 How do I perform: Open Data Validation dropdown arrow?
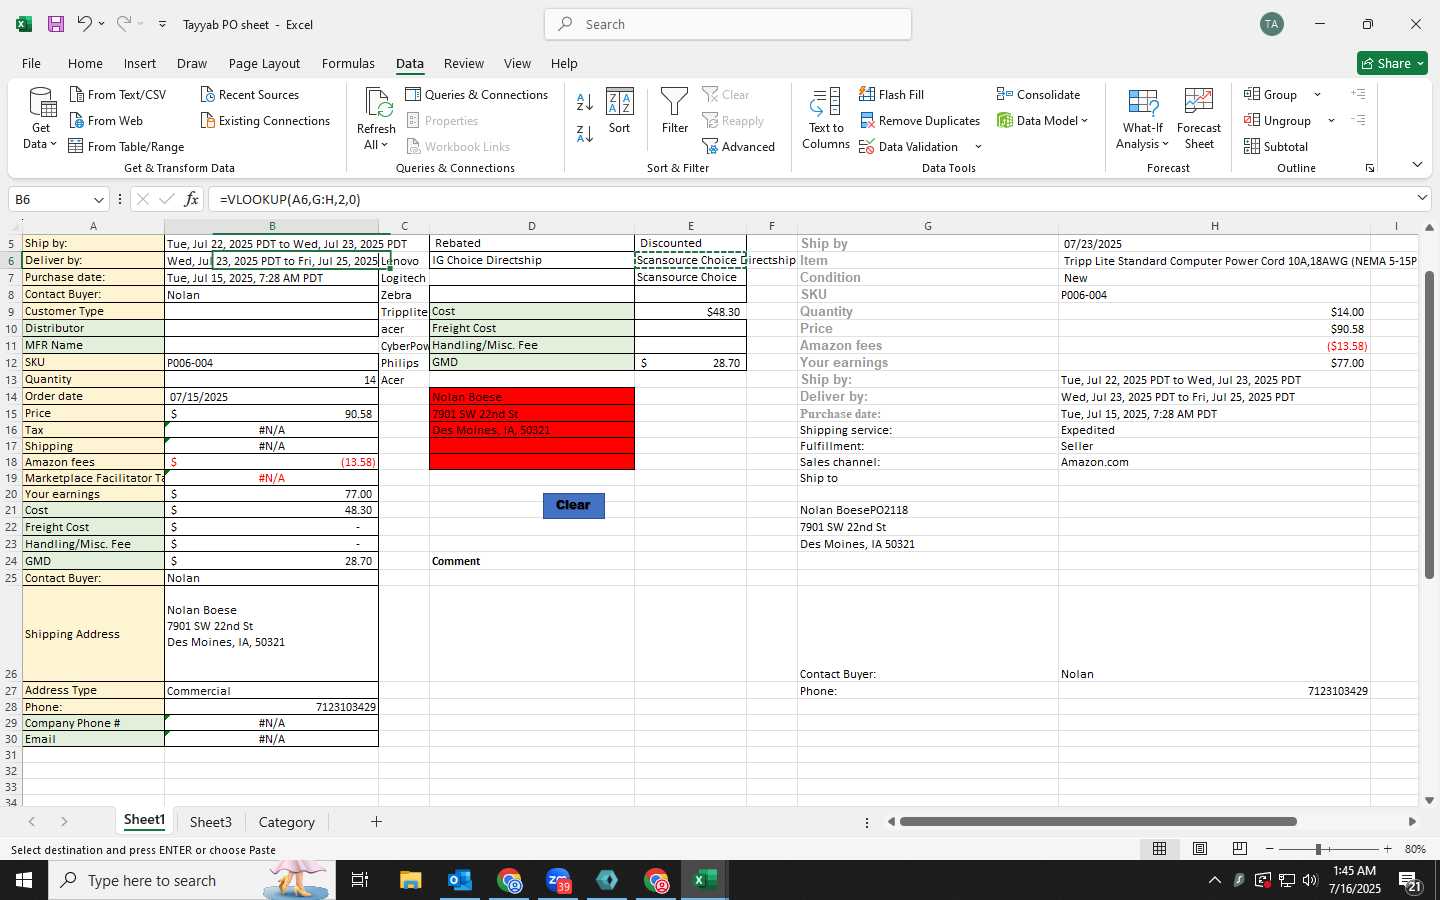pyautogui.click(x=978, y=147)
